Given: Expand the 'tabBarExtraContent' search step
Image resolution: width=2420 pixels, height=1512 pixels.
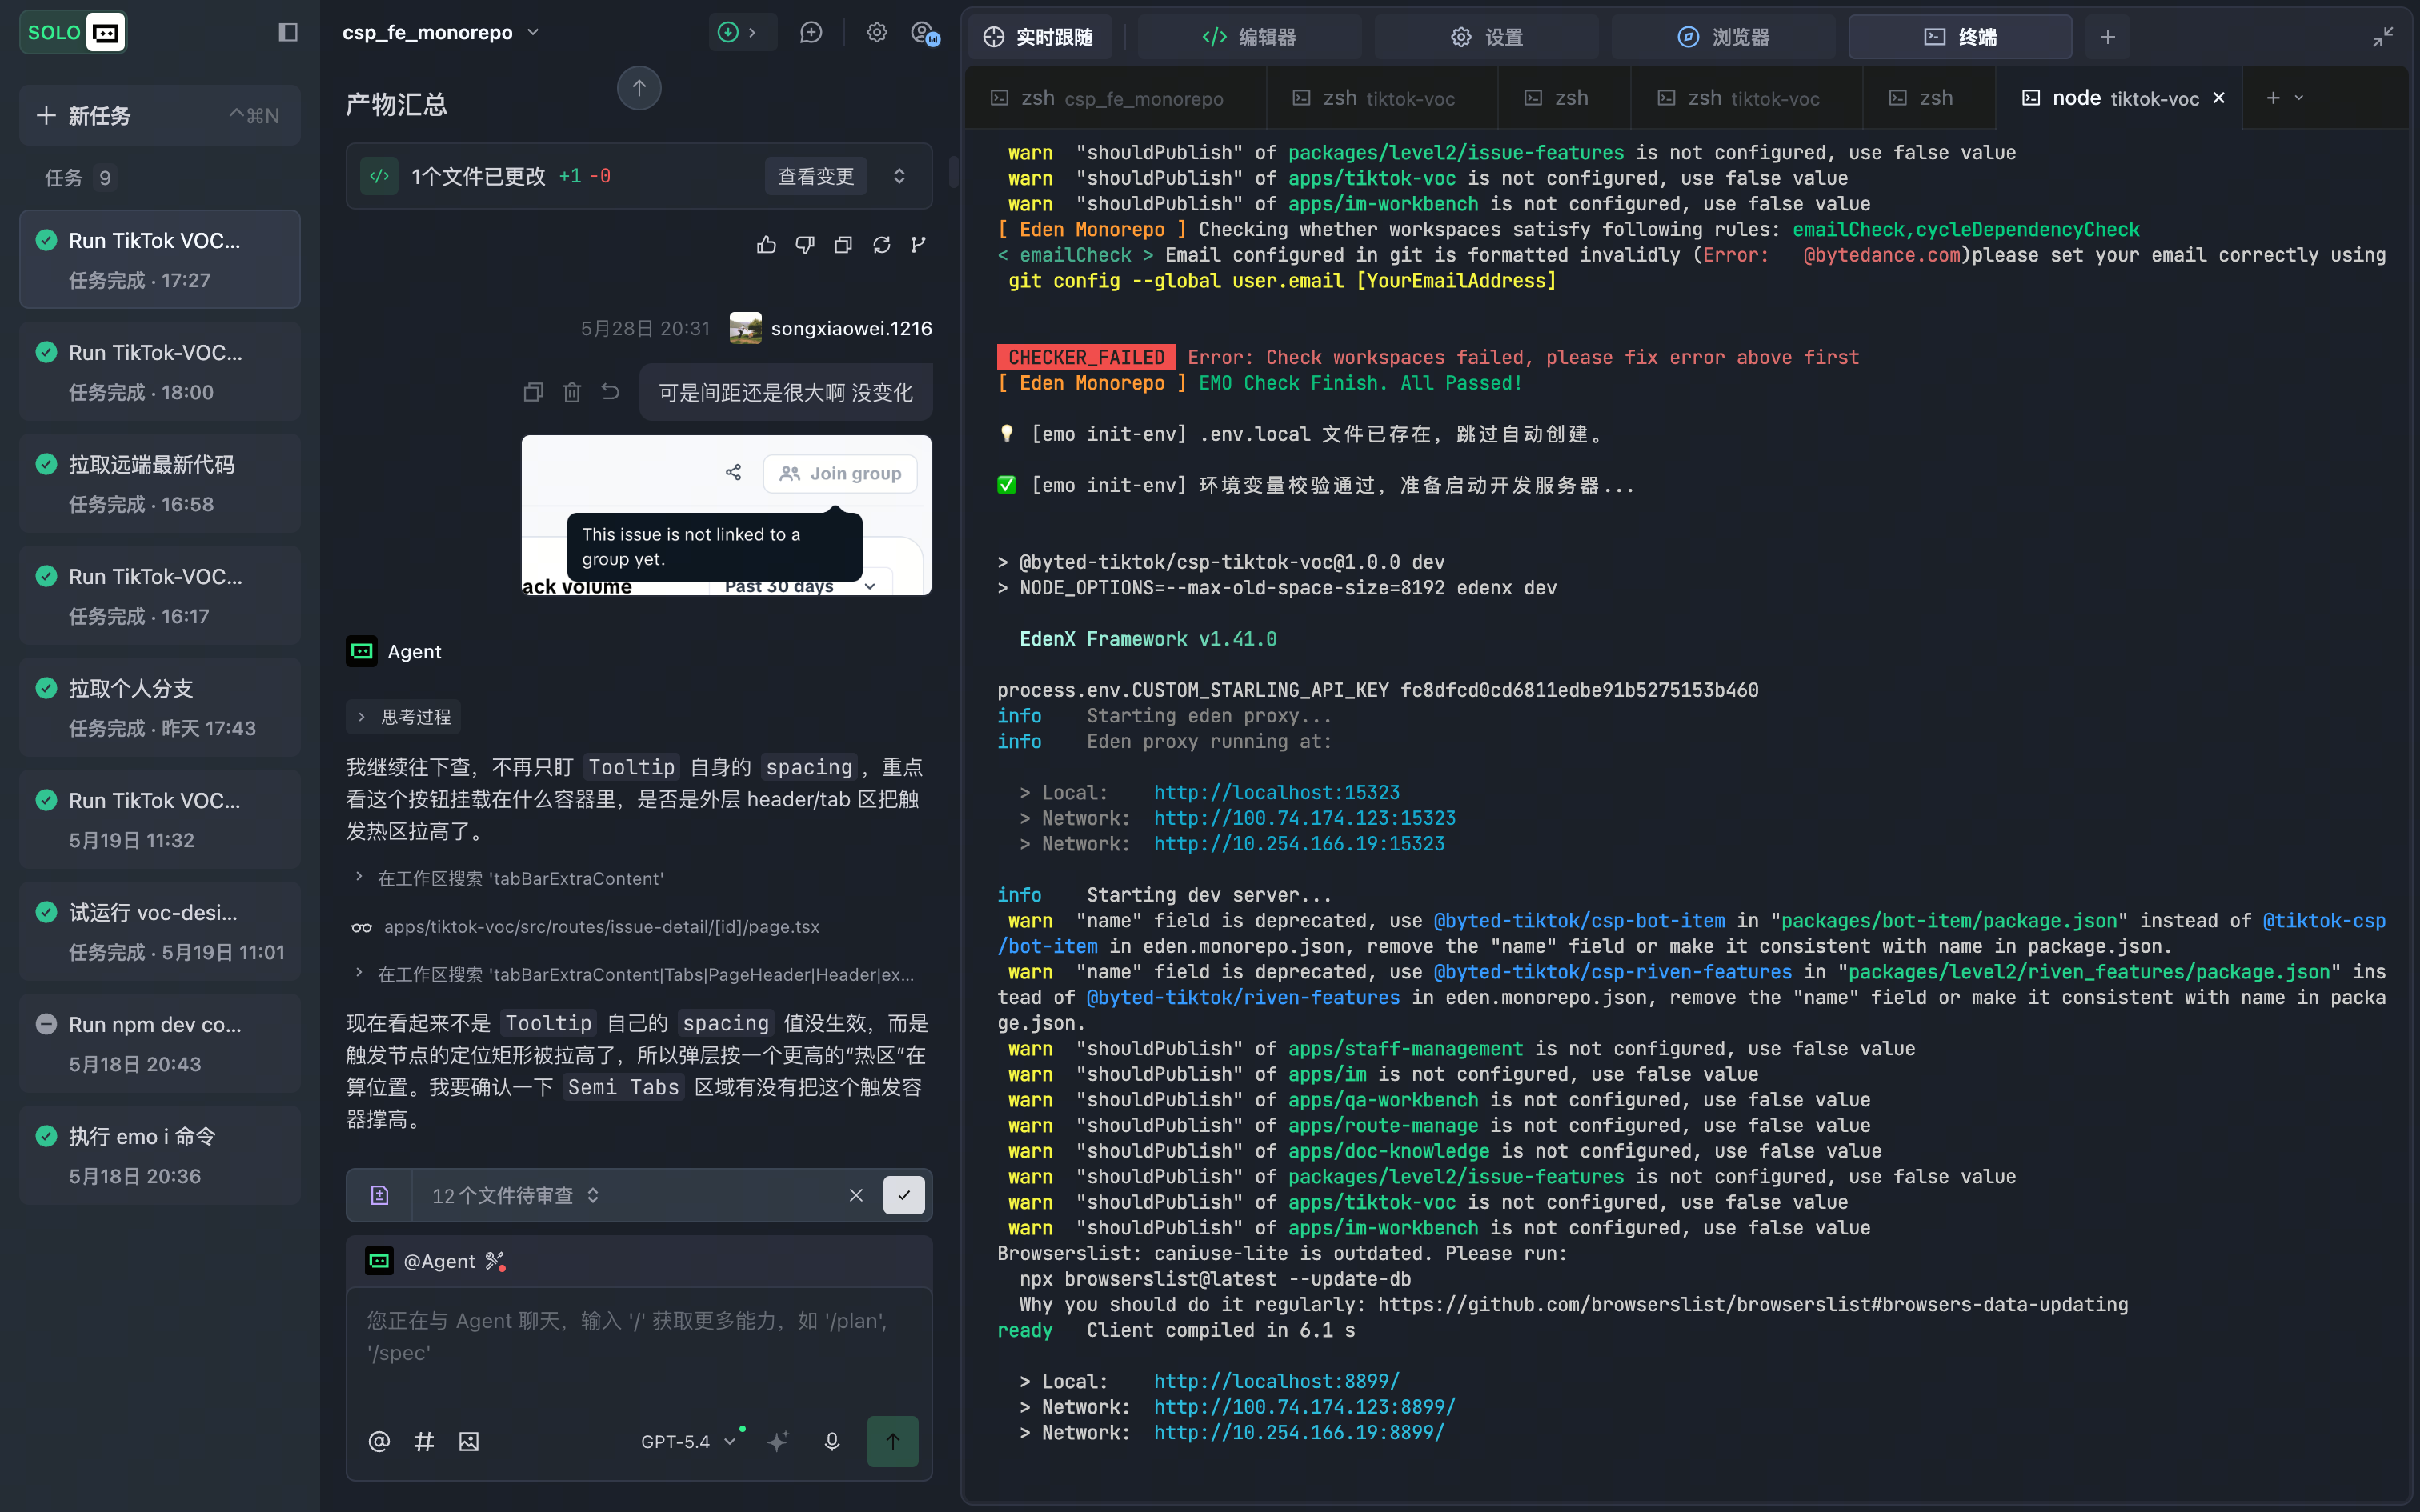Looking at the screenshot, I should click(x=510, y=878).
